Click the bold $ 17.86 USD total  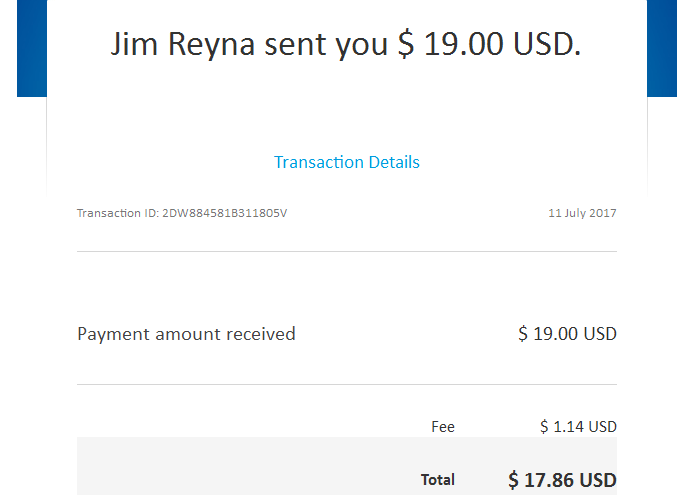[563, 480]
